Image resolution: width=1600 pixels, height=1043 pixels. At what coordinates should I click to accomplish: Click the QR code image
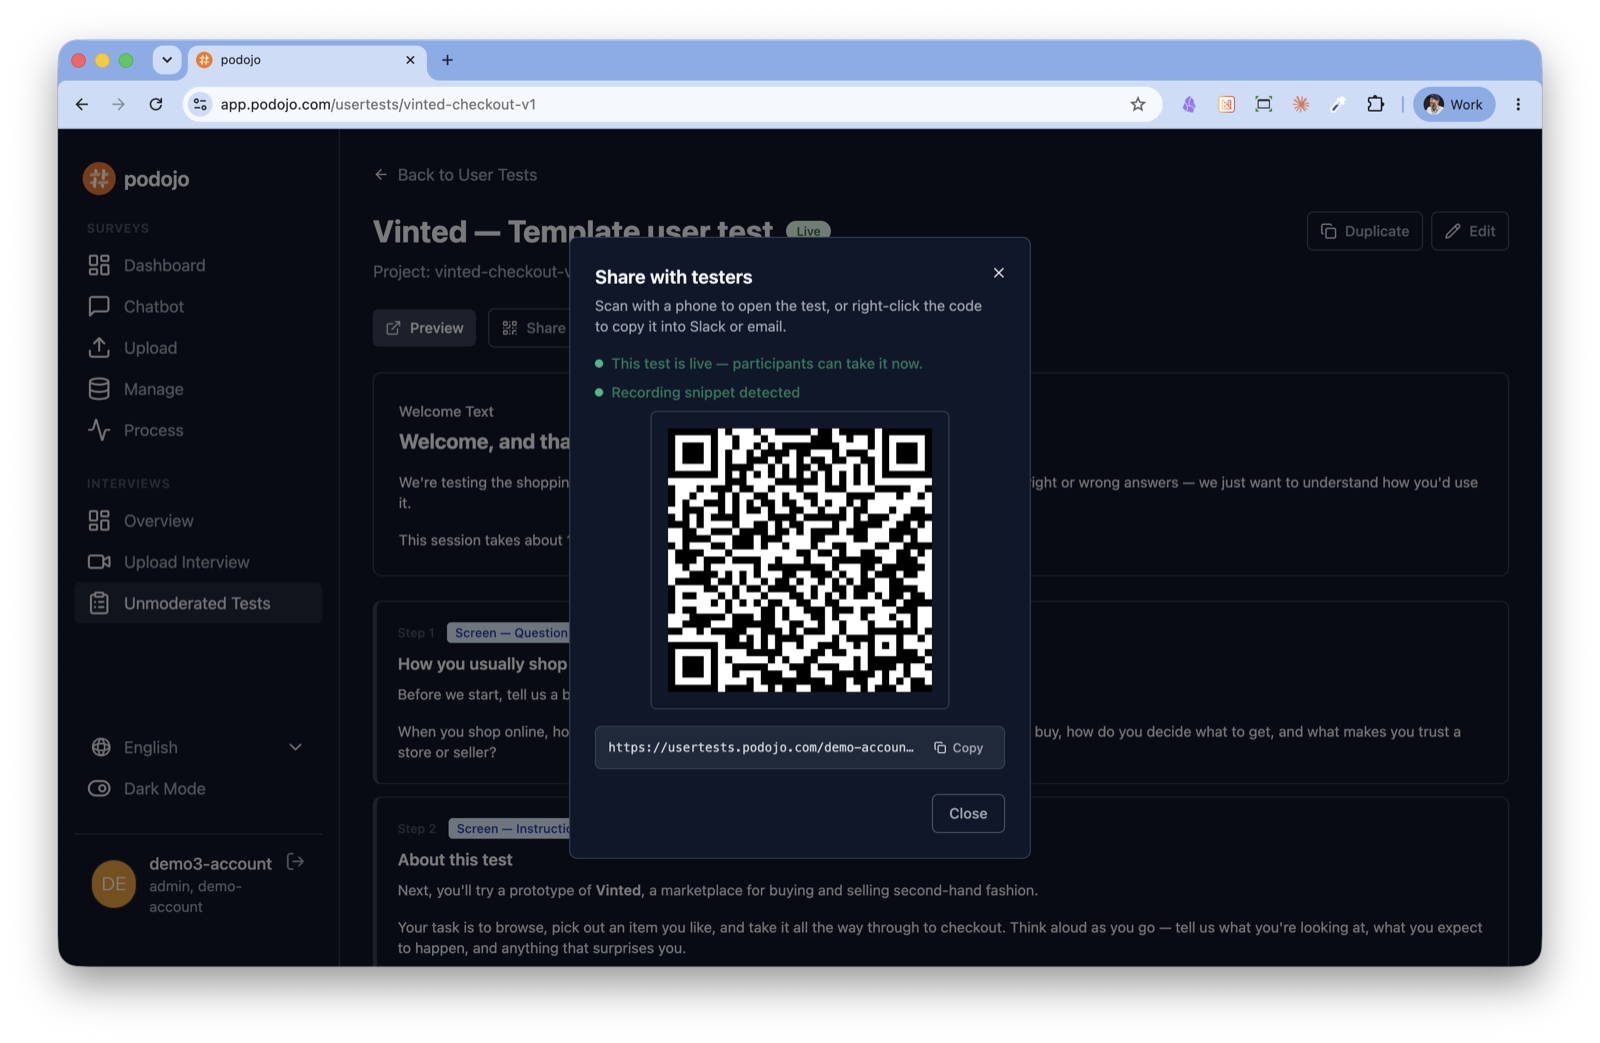click(799, 559)
